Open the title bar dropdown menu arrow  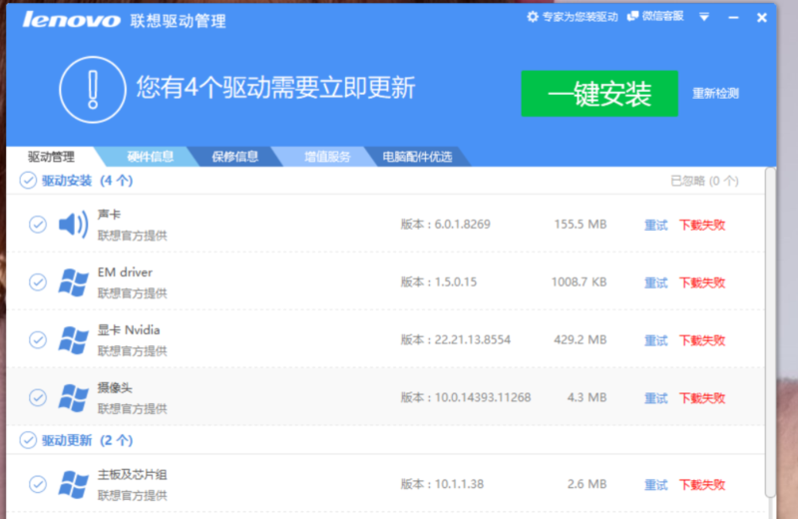(704, 17)
